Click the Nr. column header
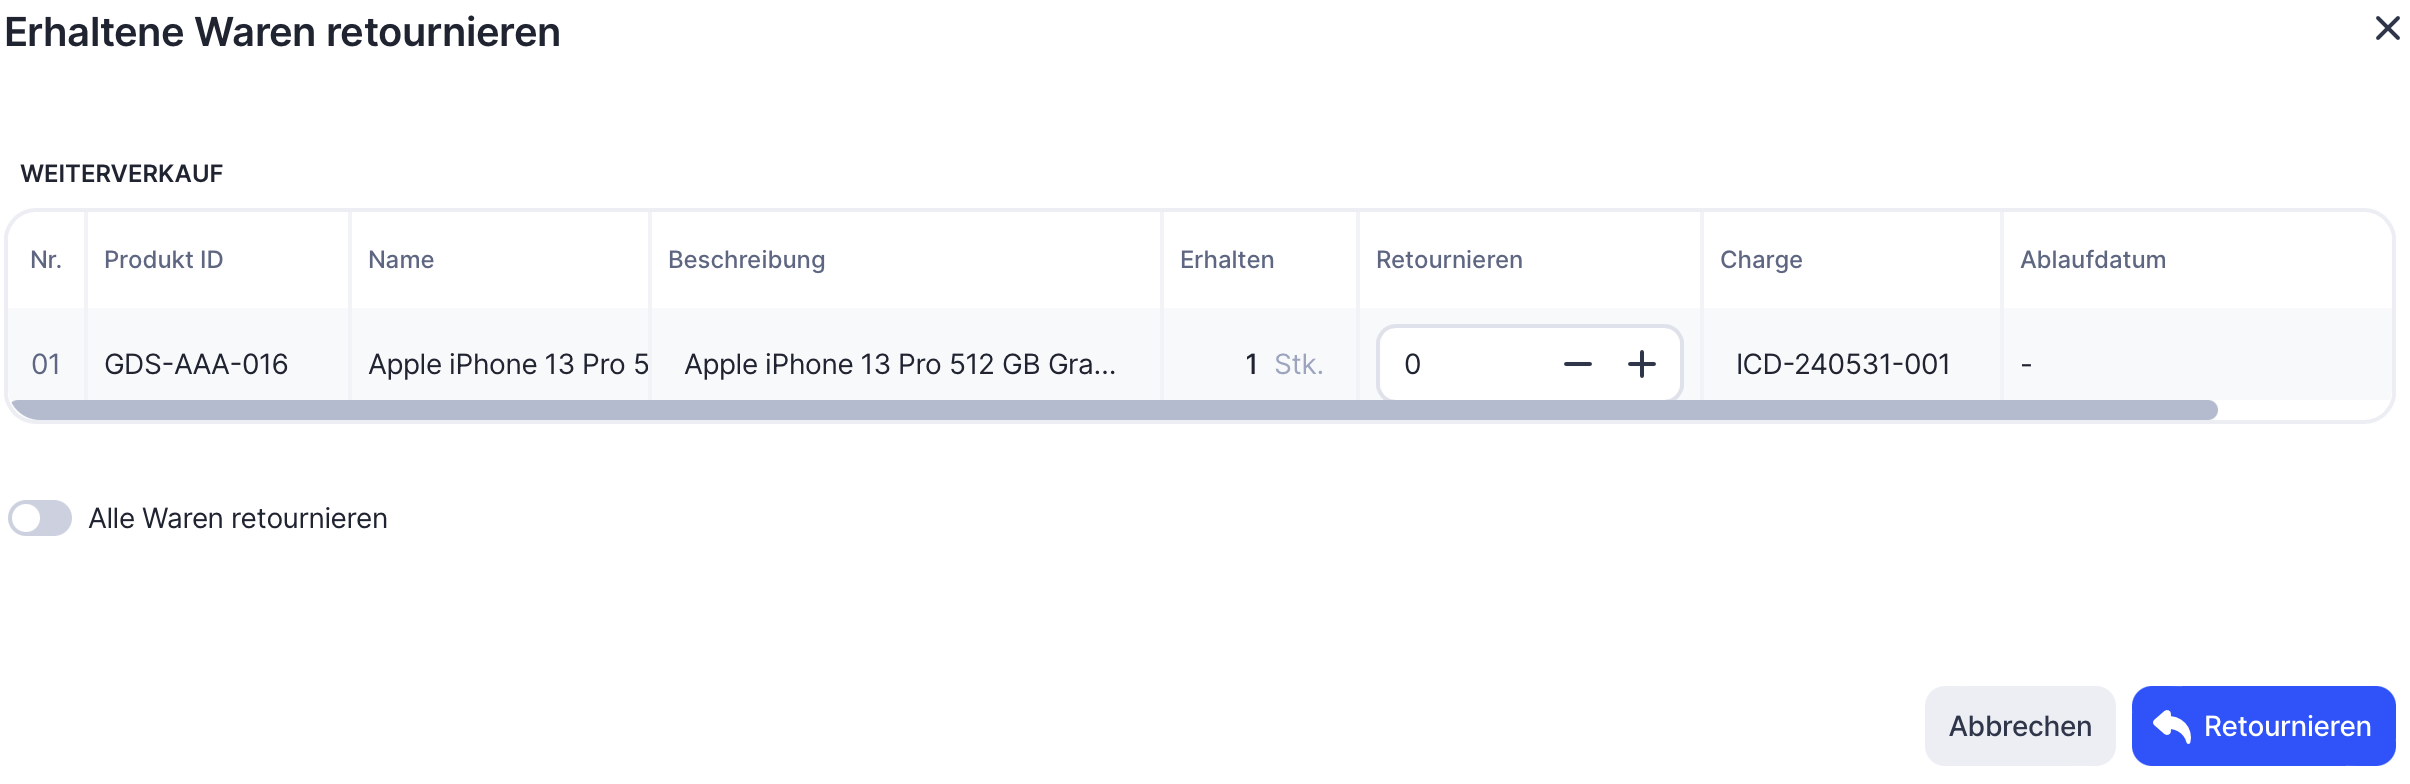The height and width of the screenshot is (784, 2410). coord(46,260)
